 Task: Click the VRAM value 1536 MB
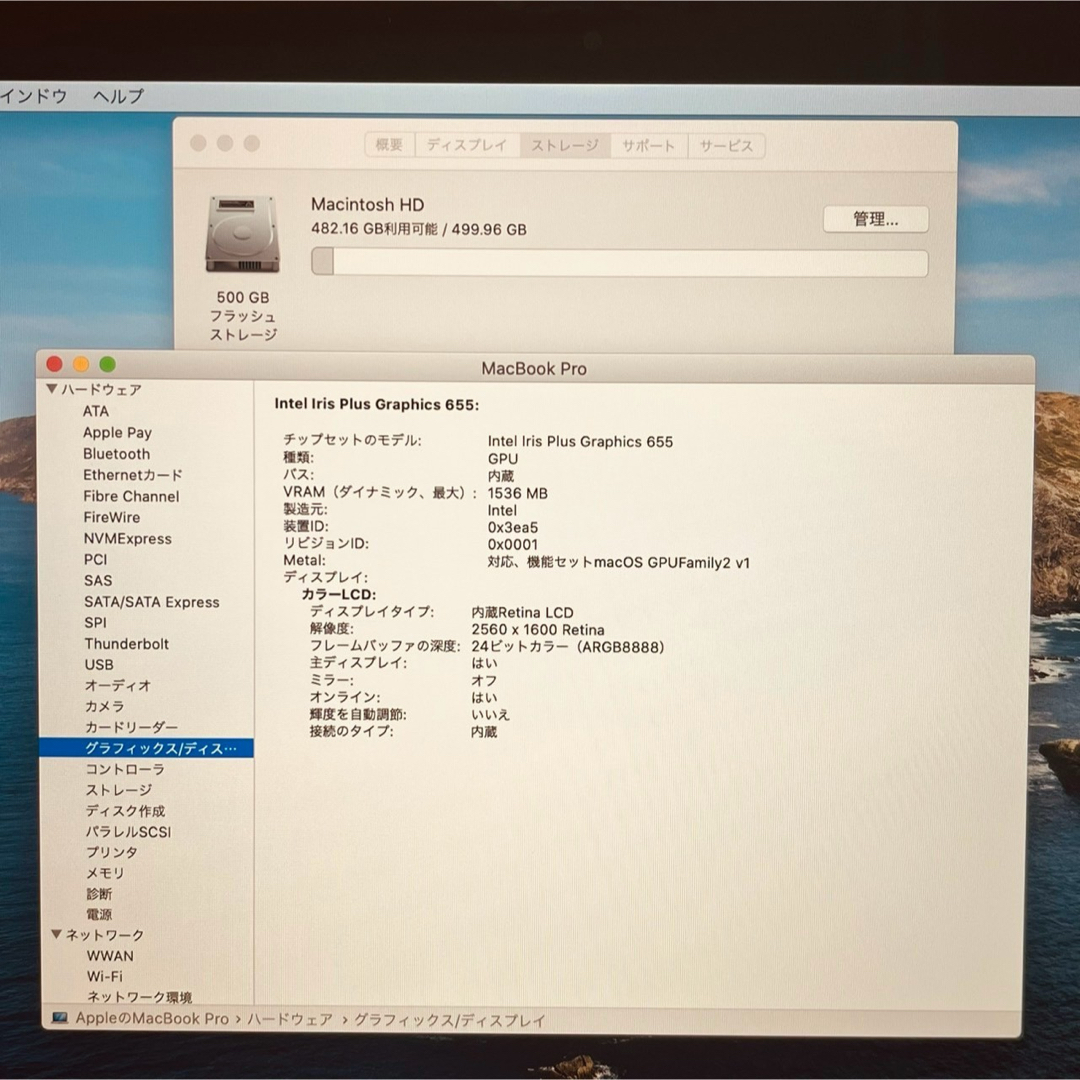click(517, 493)
